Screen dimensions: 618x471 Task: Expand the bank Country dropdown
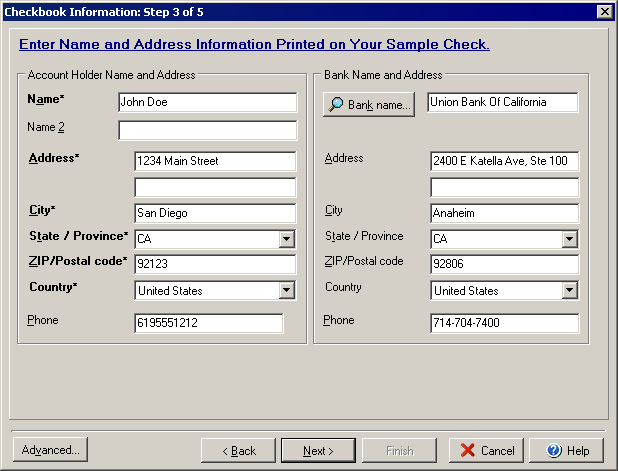click(569, 290)
